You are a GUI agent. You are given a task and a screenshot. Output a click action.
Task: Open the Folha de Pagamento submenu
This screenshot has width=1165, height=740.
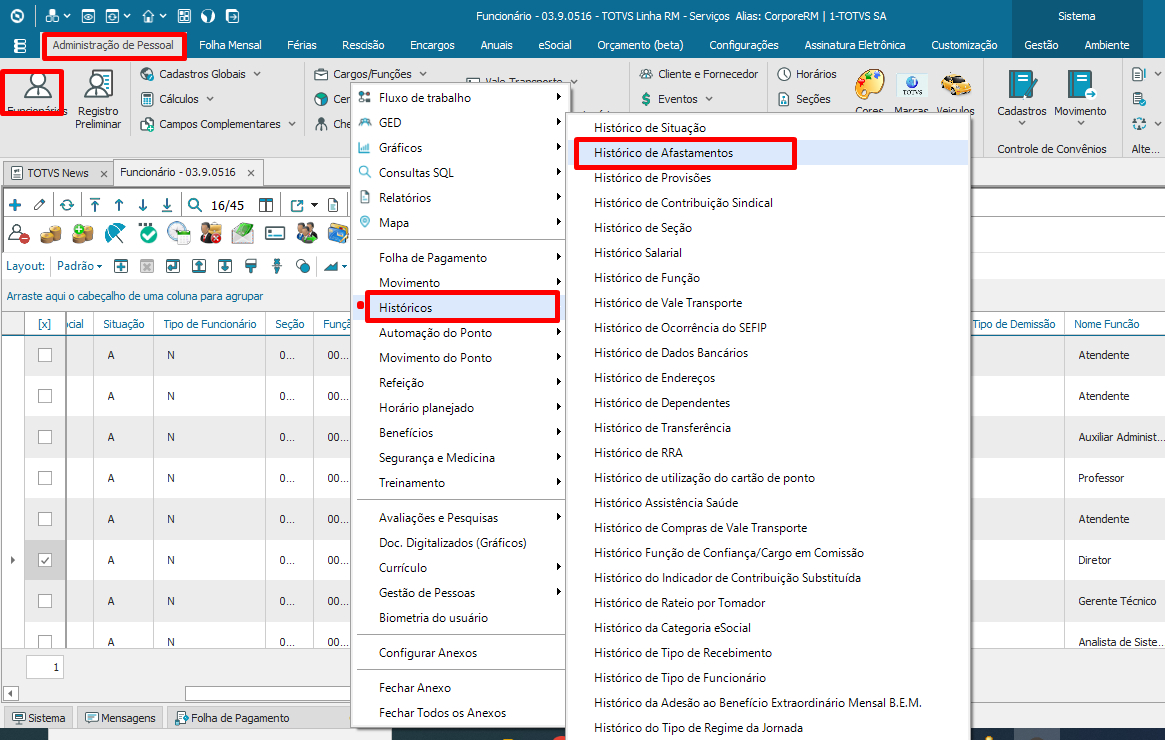pyautogui.click(x=461, y=258)
